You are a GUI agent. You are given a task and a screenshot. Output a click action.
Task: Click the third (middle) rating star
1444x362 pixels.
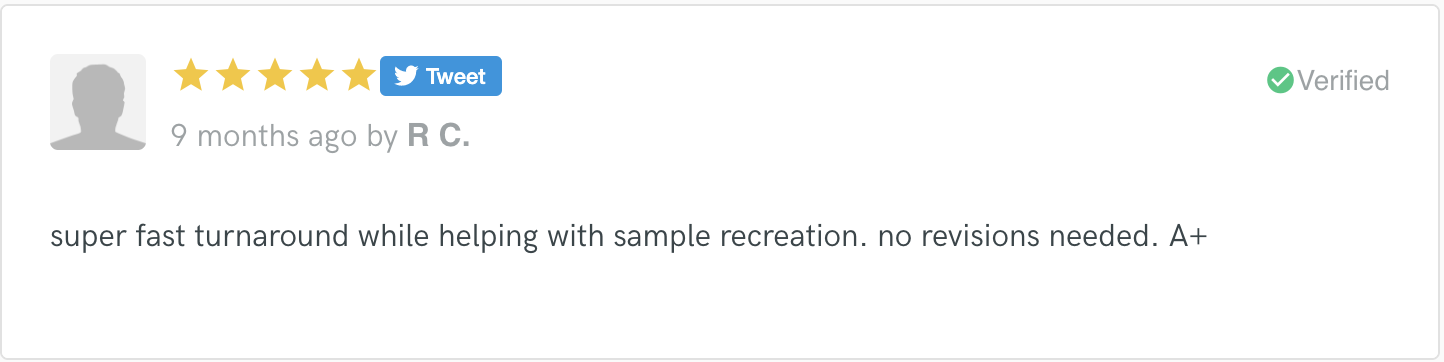274,75
